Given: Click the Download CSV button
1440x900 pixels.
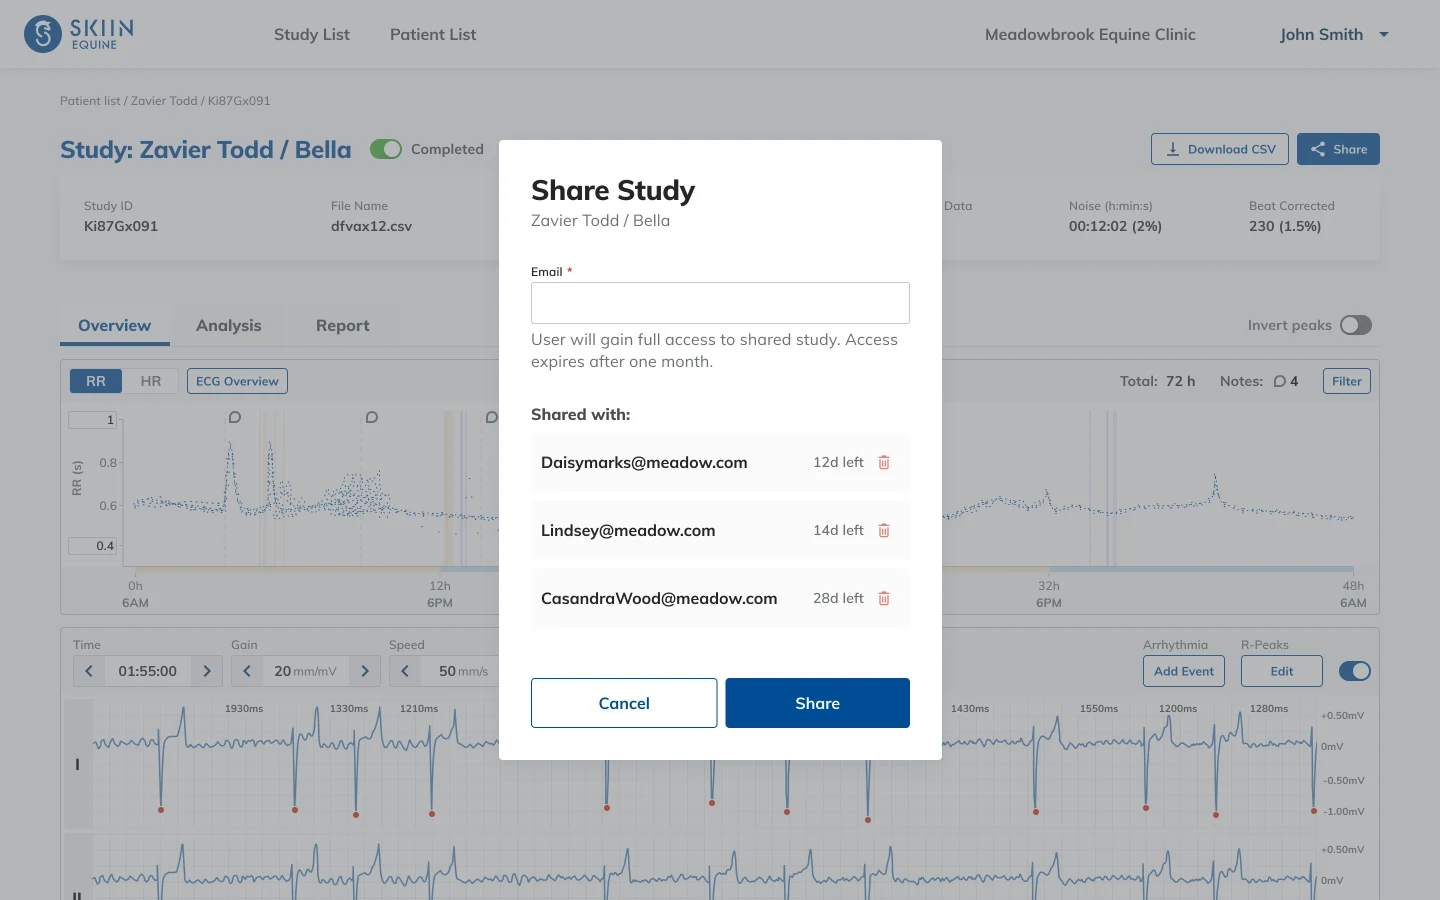Looking at the screenshot, I should click(x=1220, y=149).
